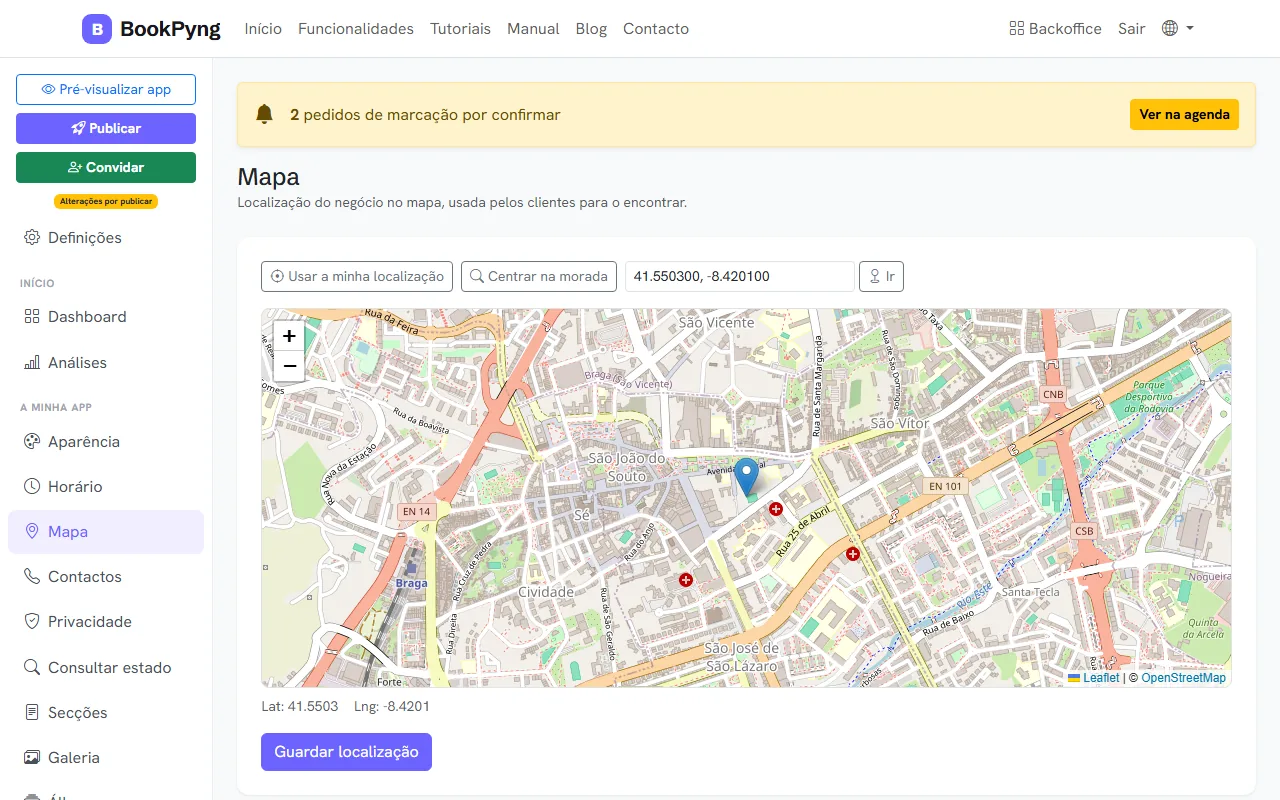The width and height of the screenshot is (1280, 800).
Task: Select Mapa in sidebar
Action: tap(106, 532)
